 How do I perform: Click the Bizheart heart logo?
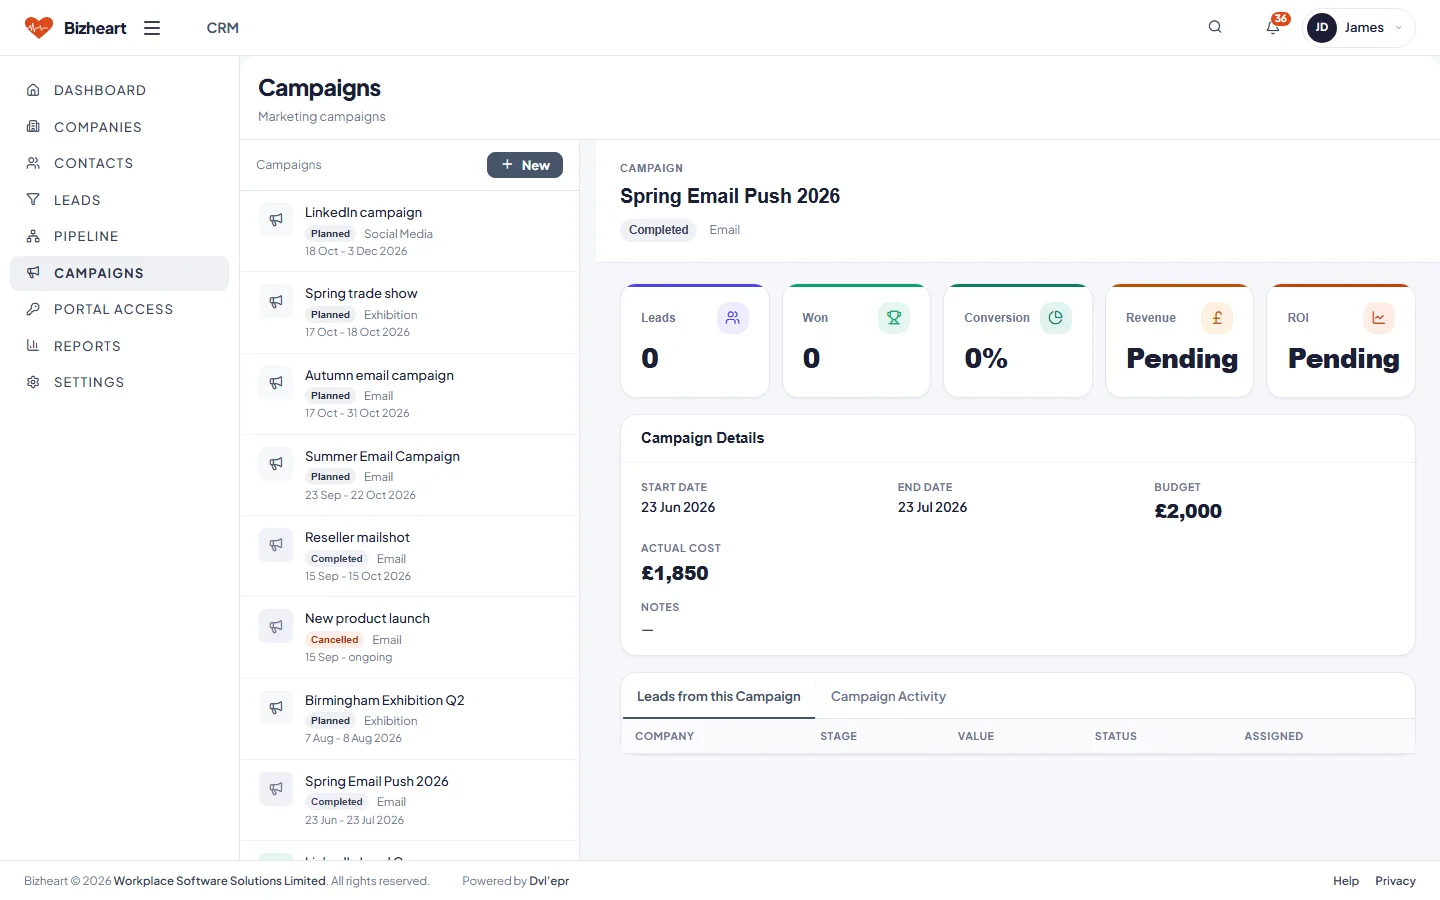point(38,28)
